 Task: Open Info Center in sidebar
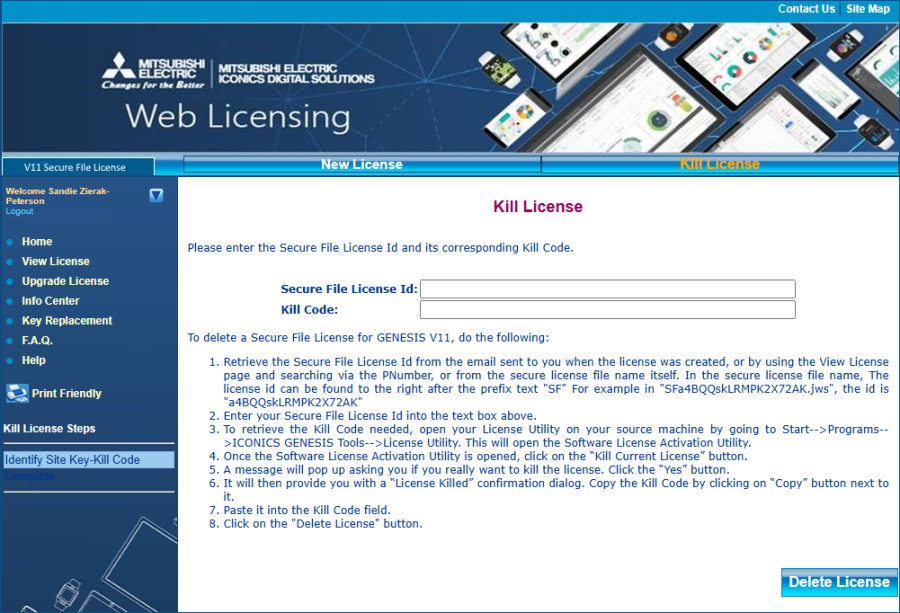(x=51, y=301)
